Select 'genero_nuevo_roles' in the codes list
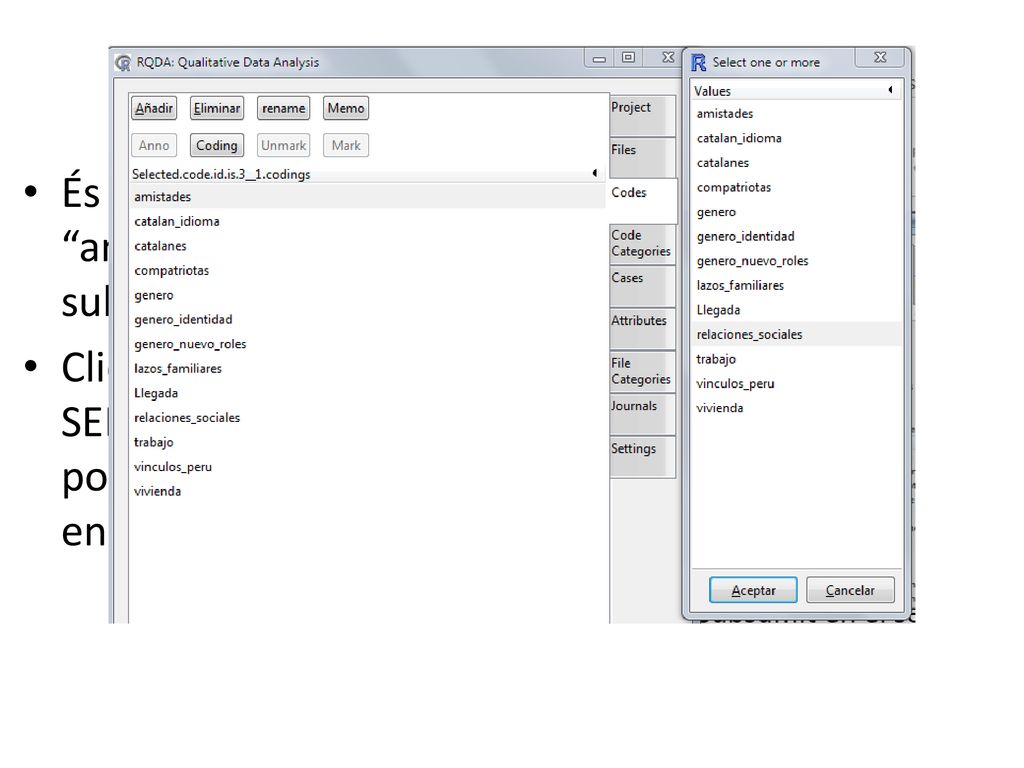Image resolution: width=1024 pixels, height=768 pixels. [368, 344]
